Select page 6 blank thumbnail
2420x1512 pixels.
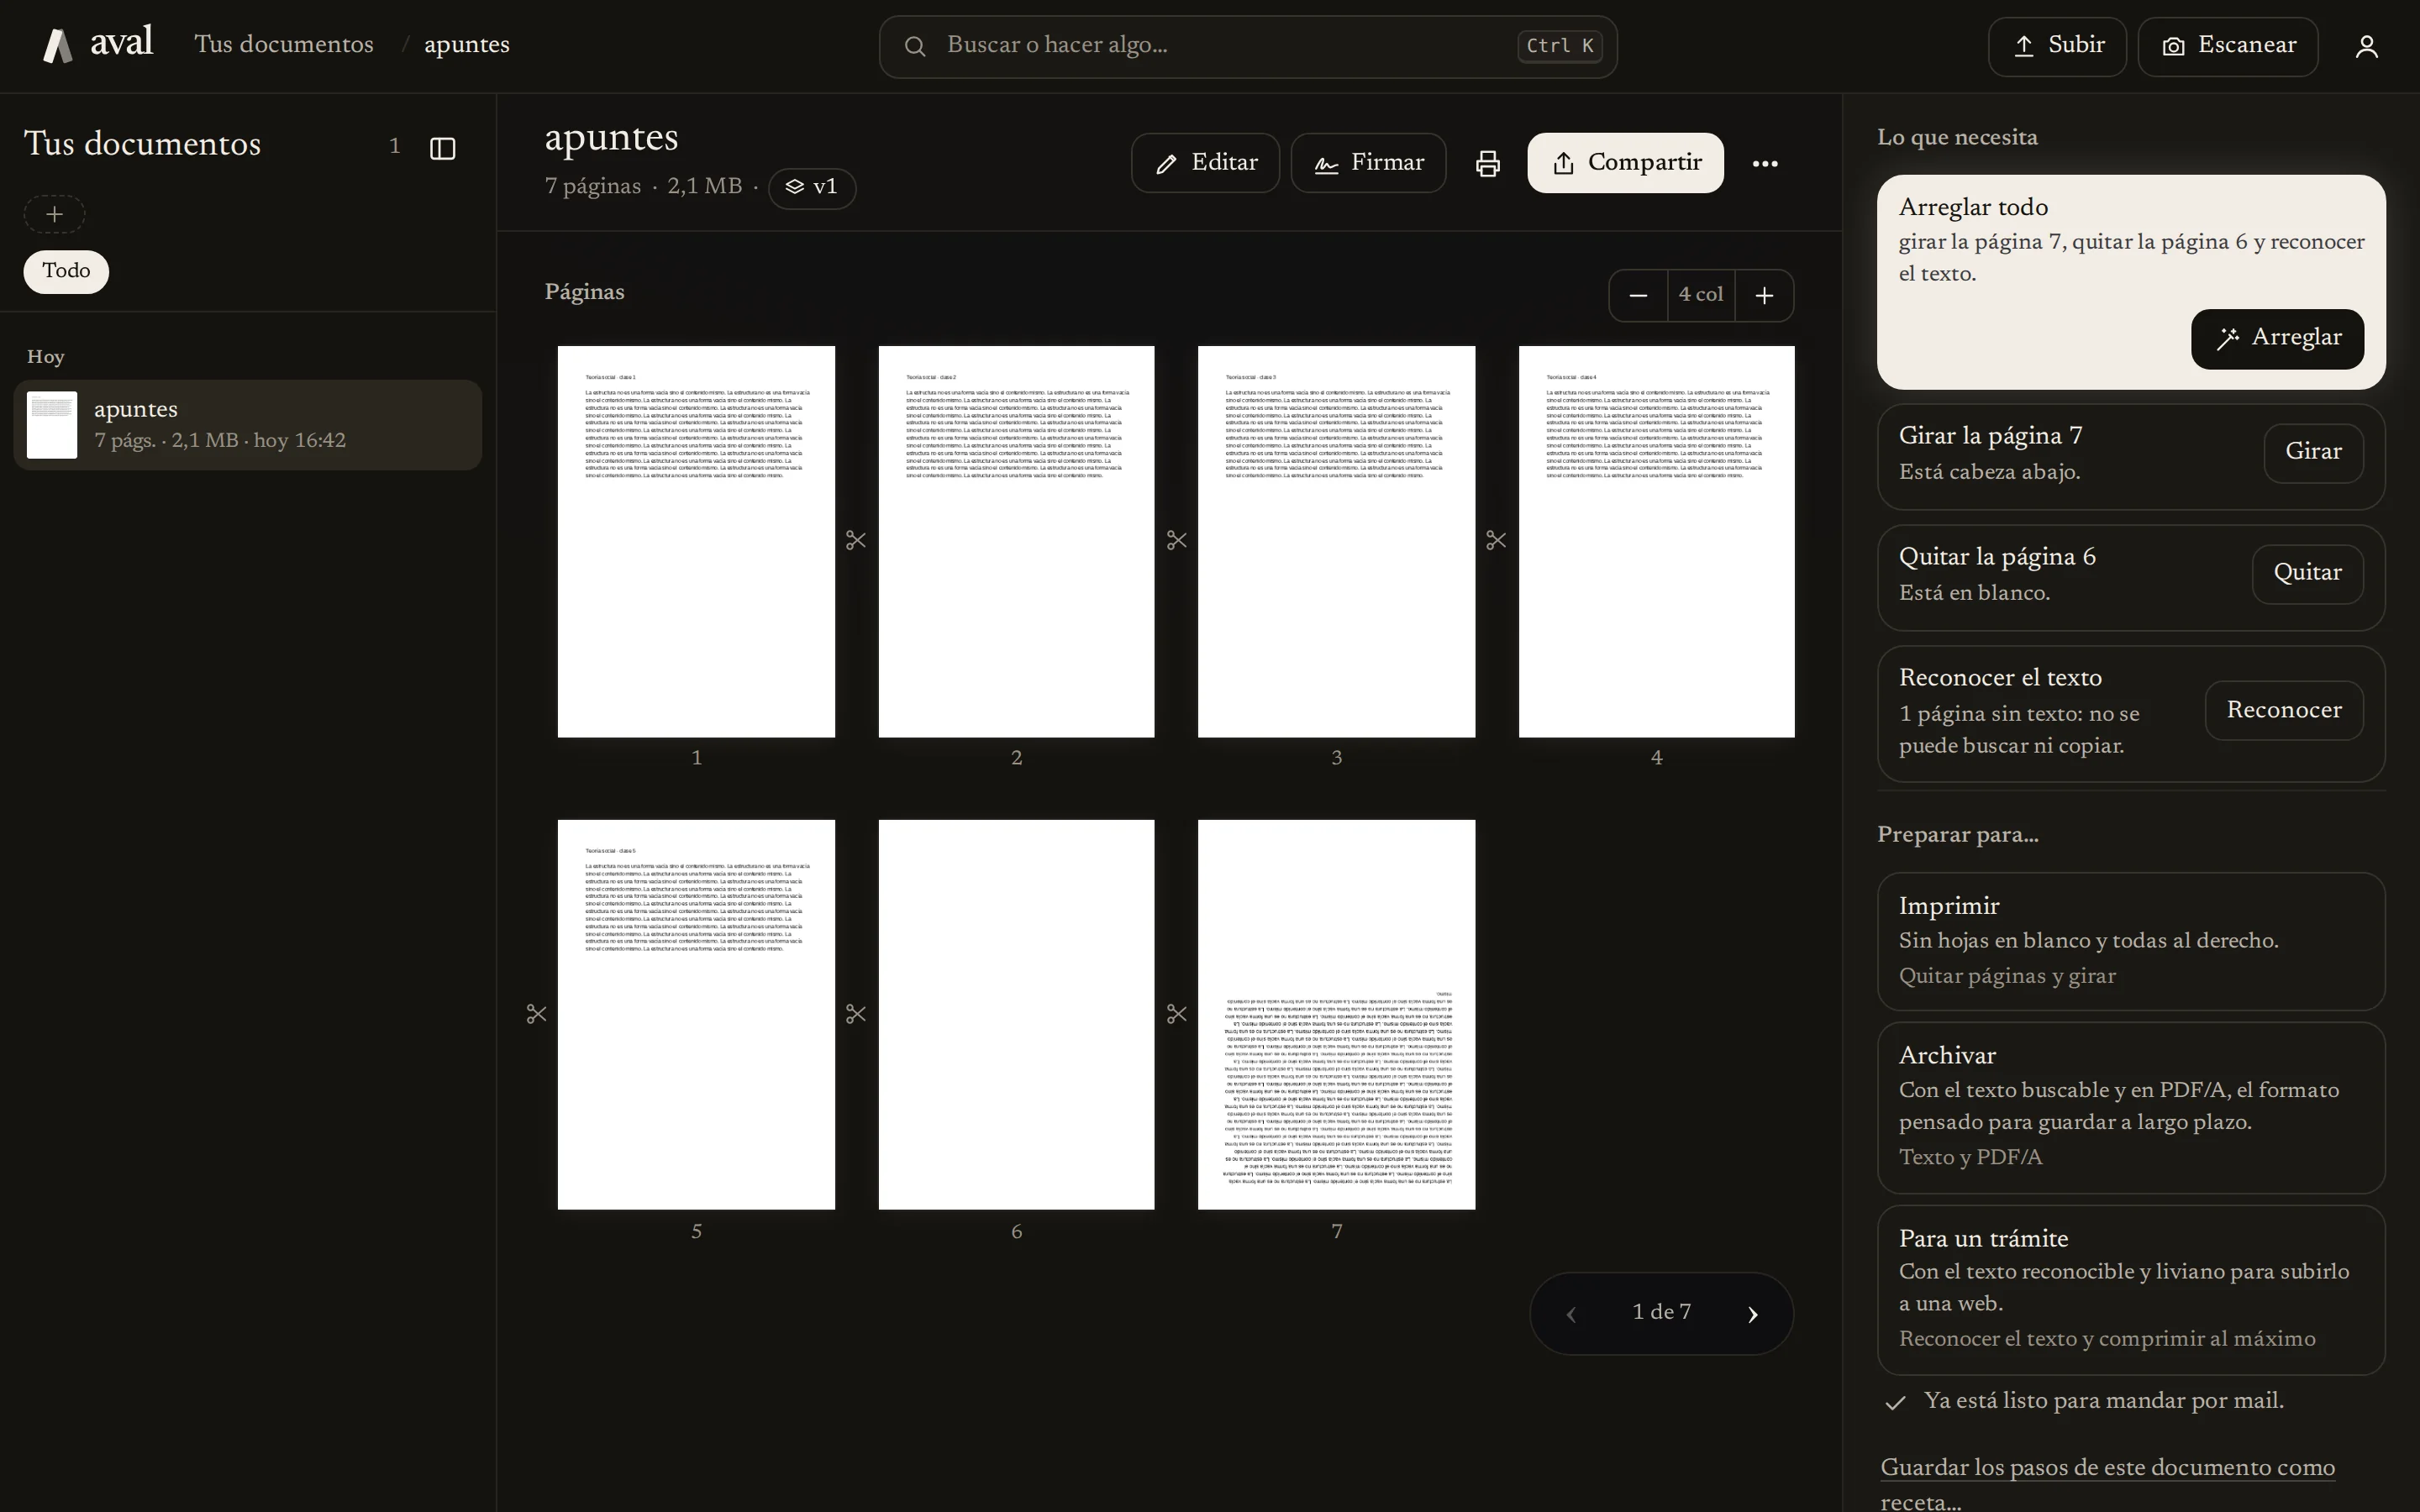coord(1016,1015)
